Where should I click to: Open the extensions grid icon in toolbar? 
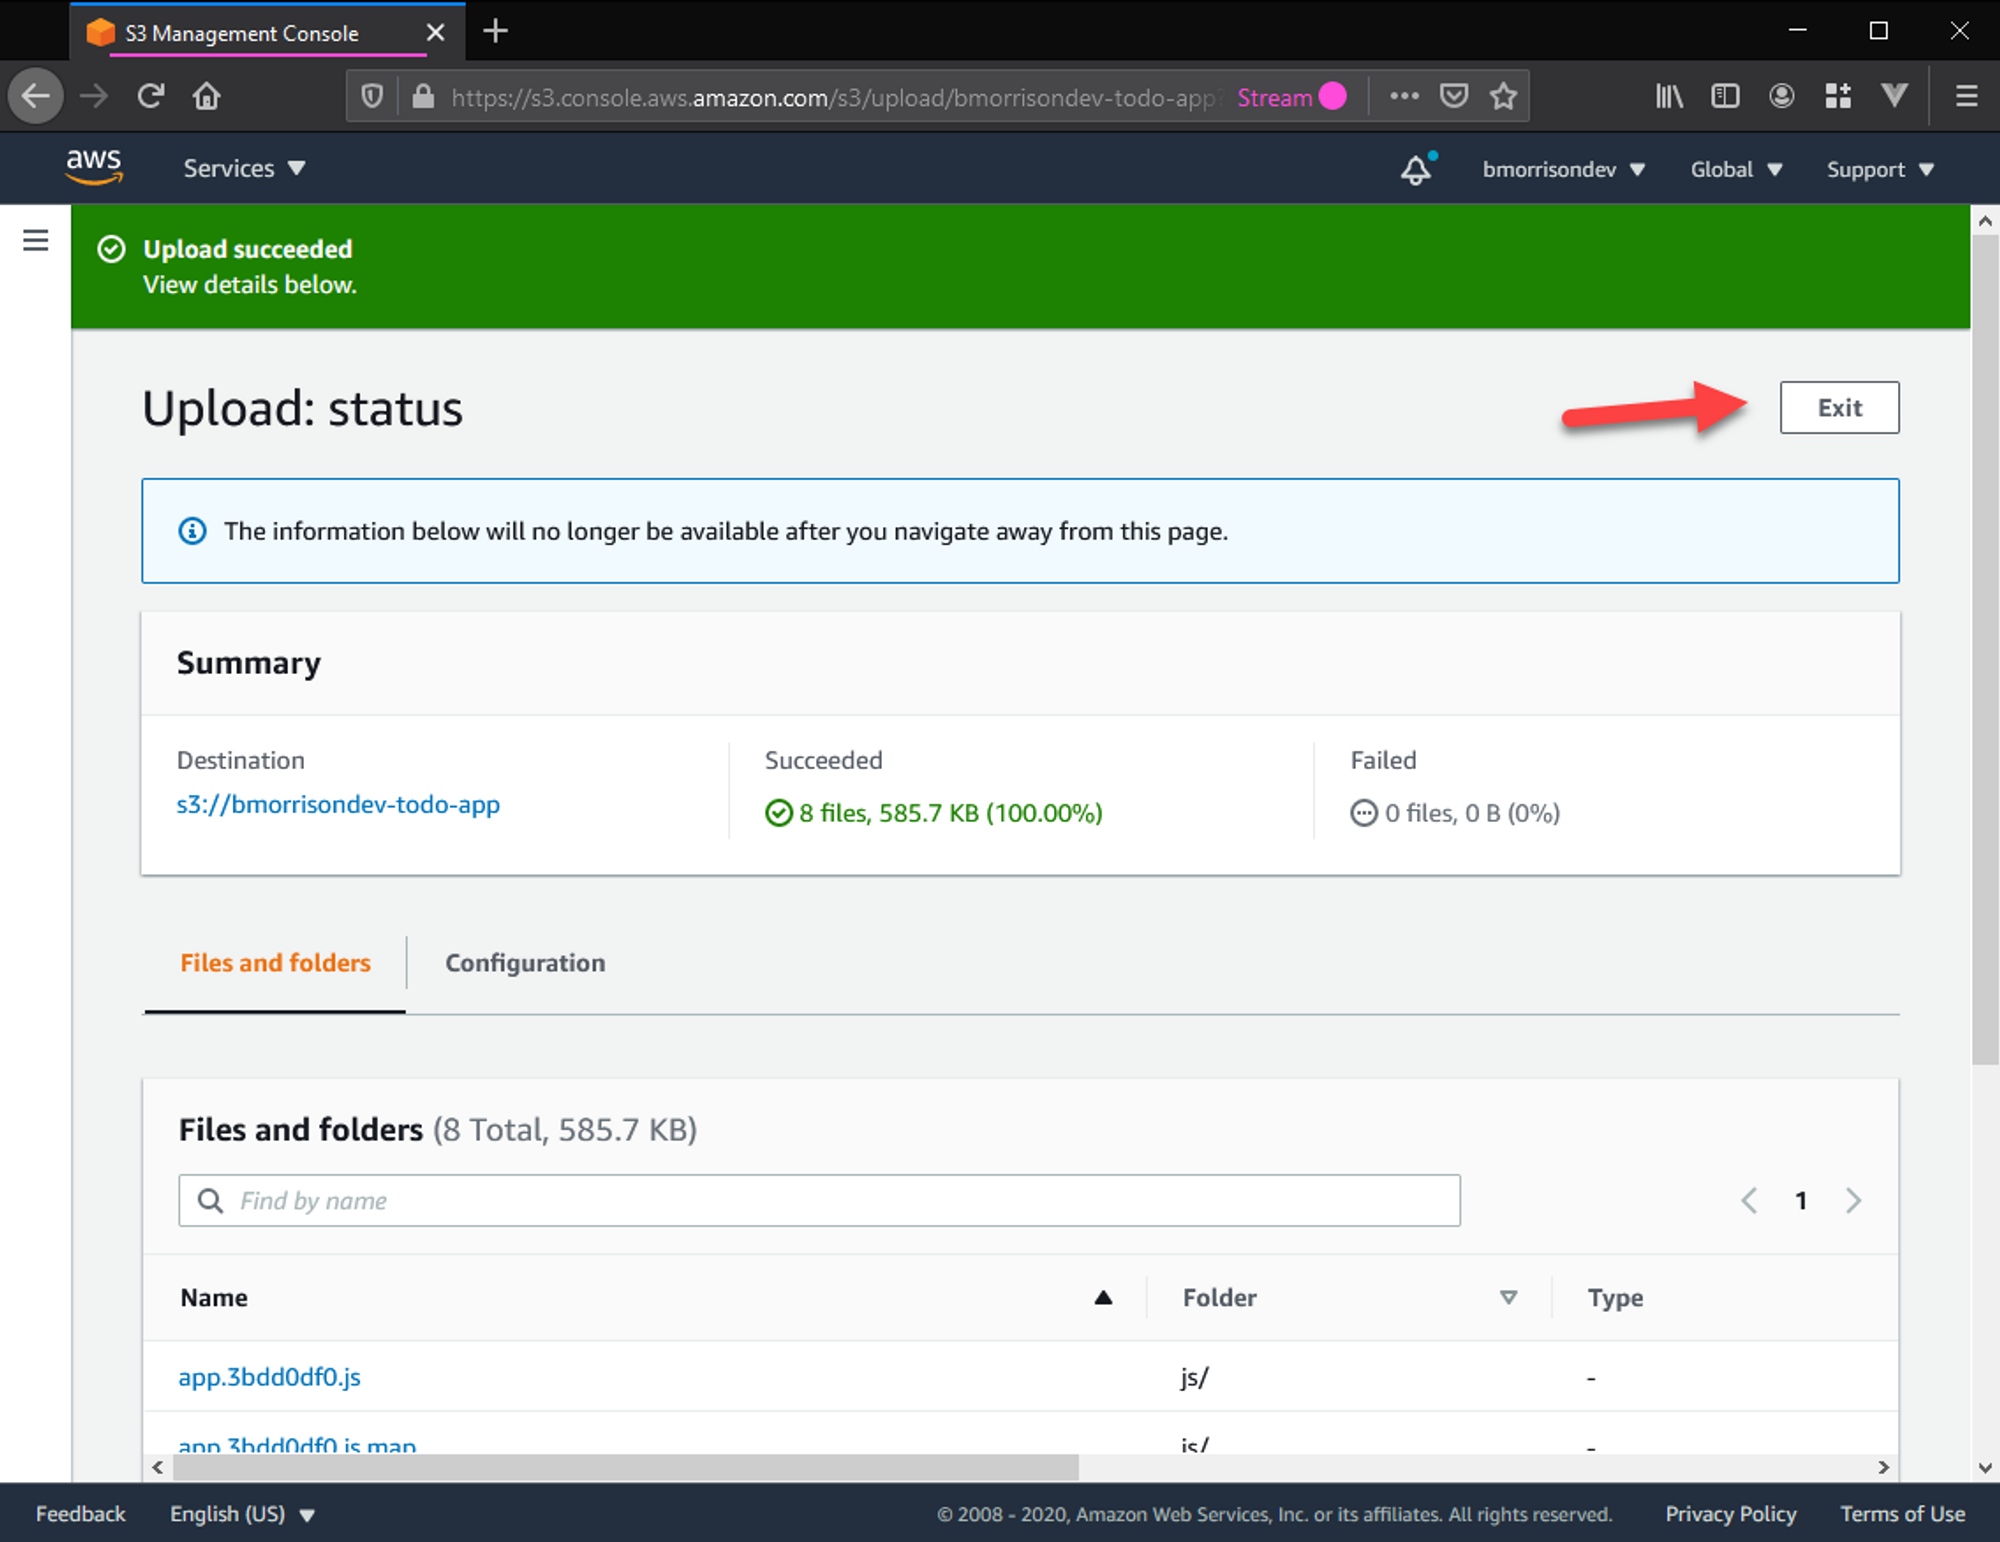1838,96
